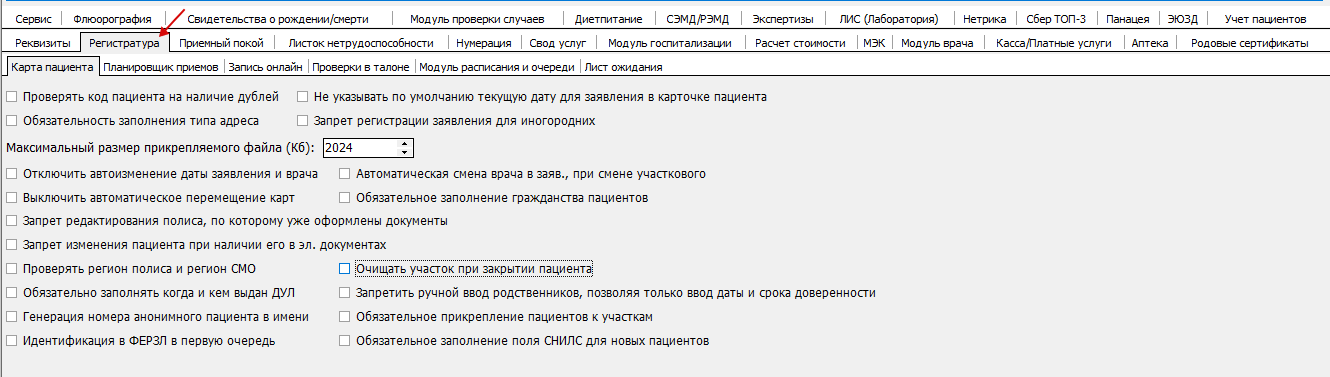Decrease file size with down spinner arrow

click(x=404, y=153)
